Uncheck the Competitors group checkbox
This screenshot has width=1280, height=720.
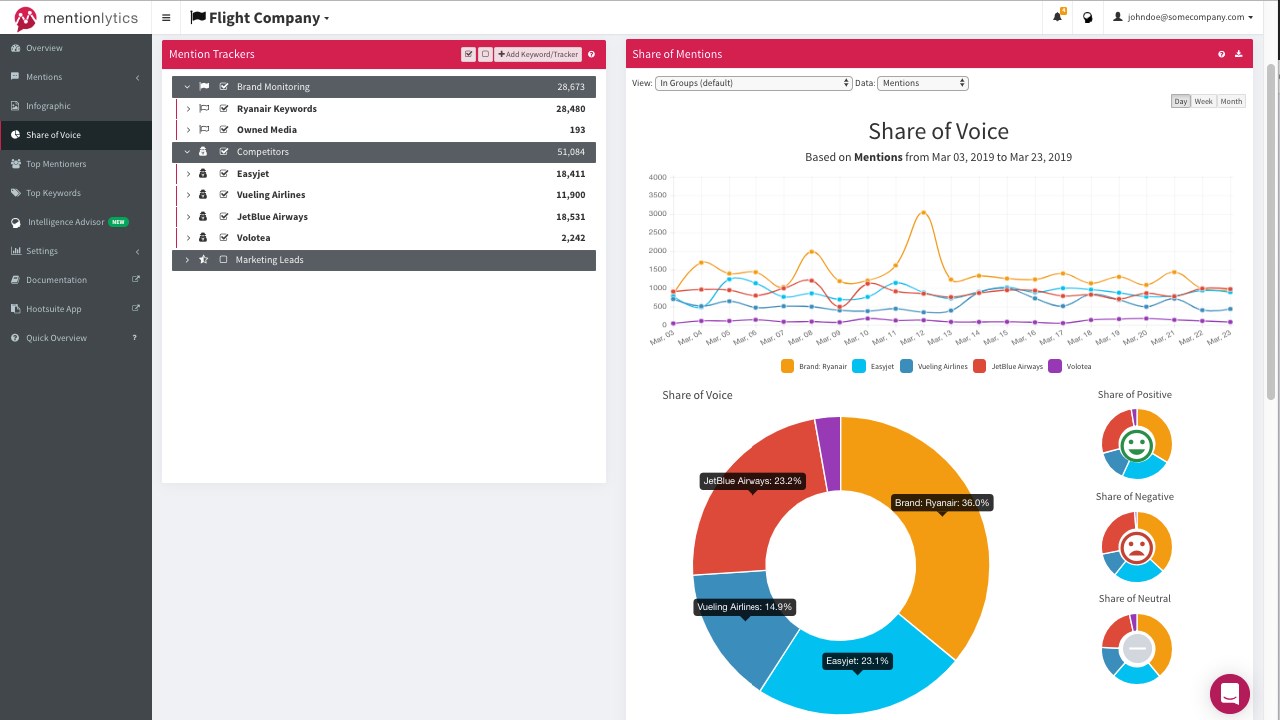pyautogui.click(x=224, y=152)
